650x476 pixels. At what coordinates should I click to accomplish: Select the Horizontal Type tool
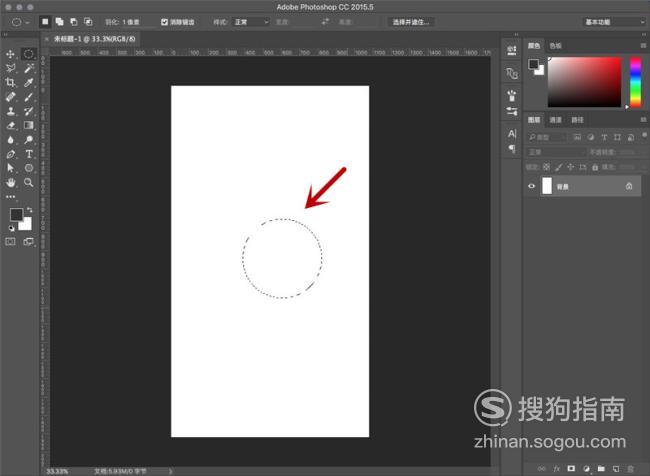click(x=29, y=154)
